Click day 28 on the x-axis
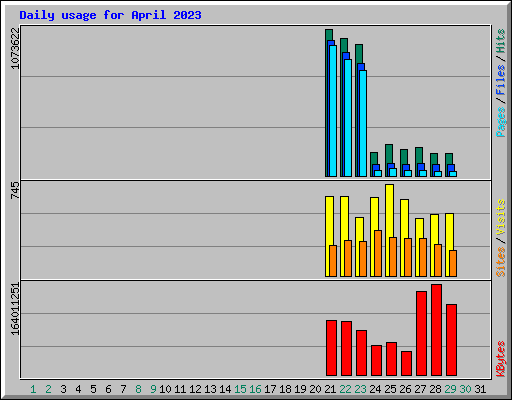 pos(435,389)
